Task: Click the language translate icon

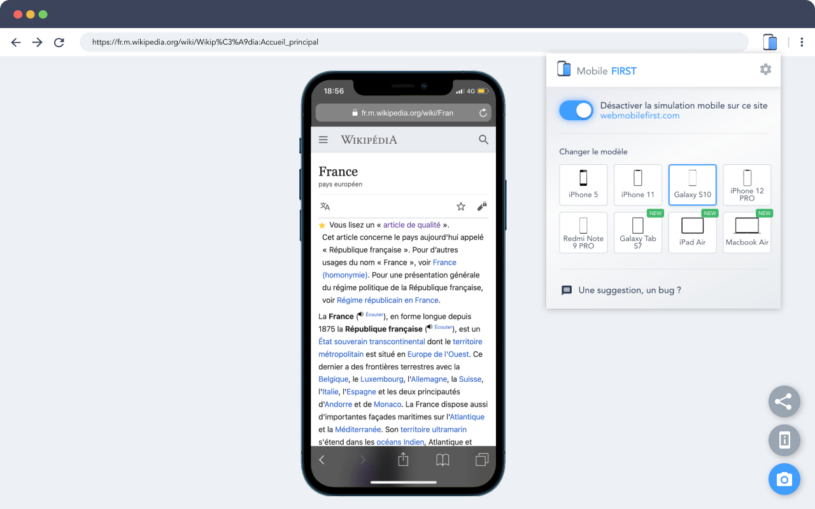Action: 325,206
